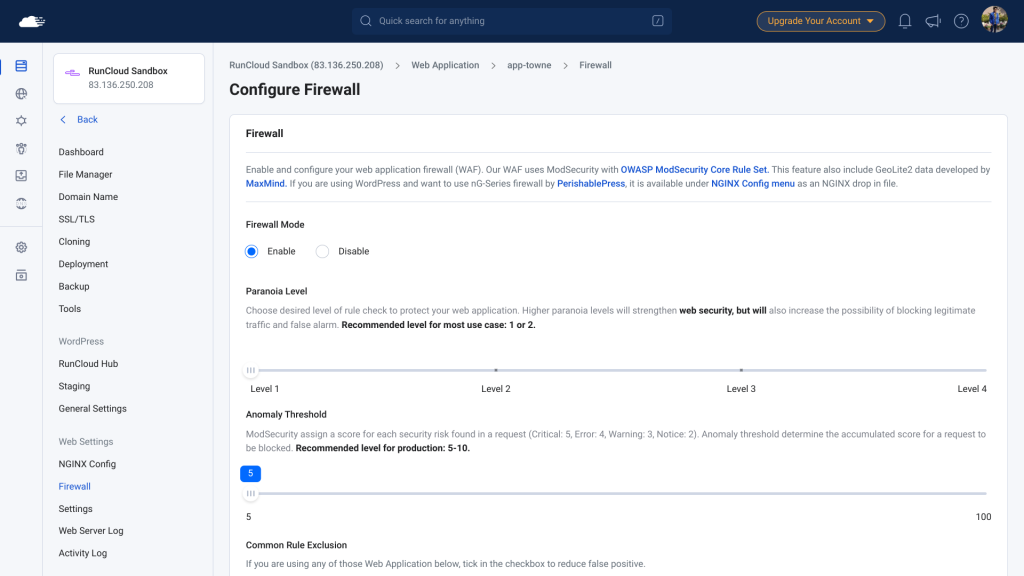Image resolution: width=1024 pixels, height=576 pixels.
Task: Go Back via the Back link
Action: coord(88,120)
